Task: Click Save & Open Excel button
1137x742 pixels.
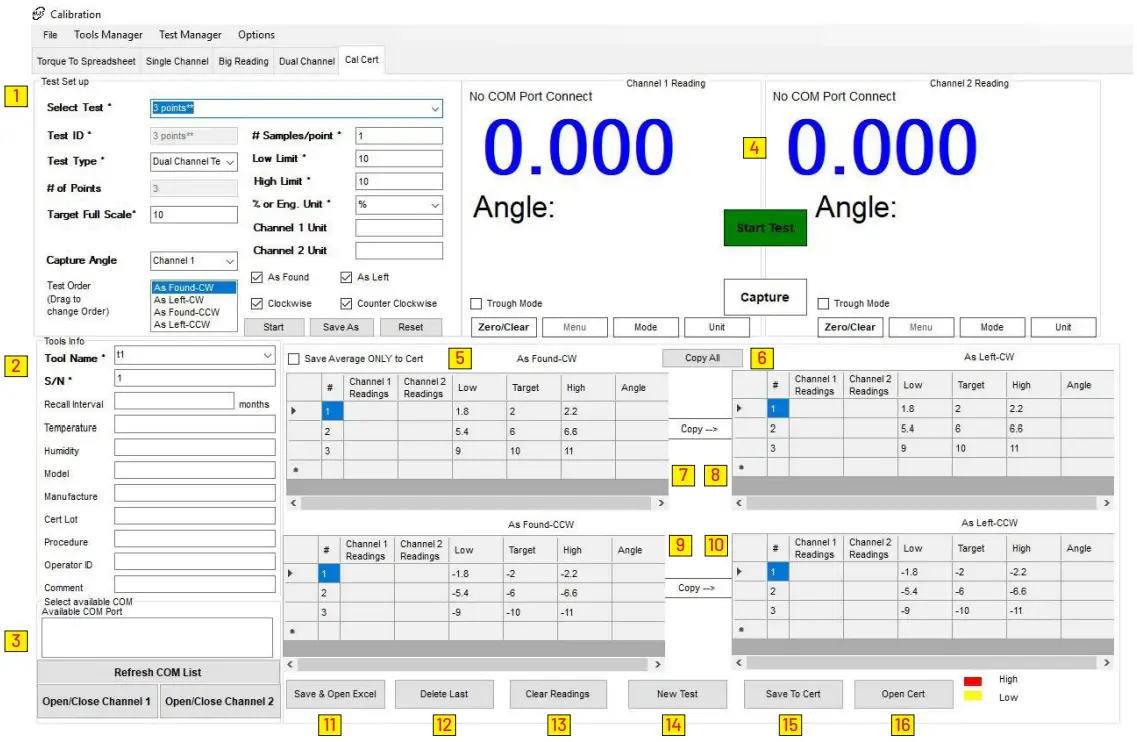Action: 335,694
